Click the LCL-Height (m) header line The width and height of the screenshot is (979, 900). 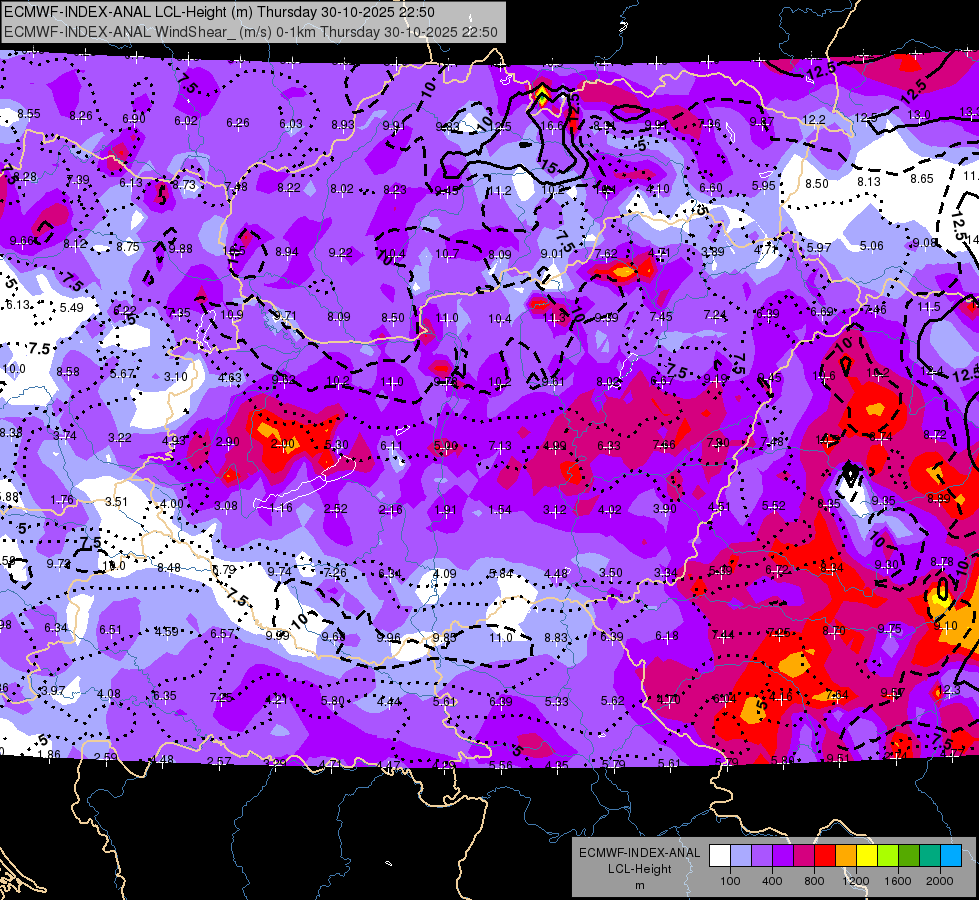(219, 12)
